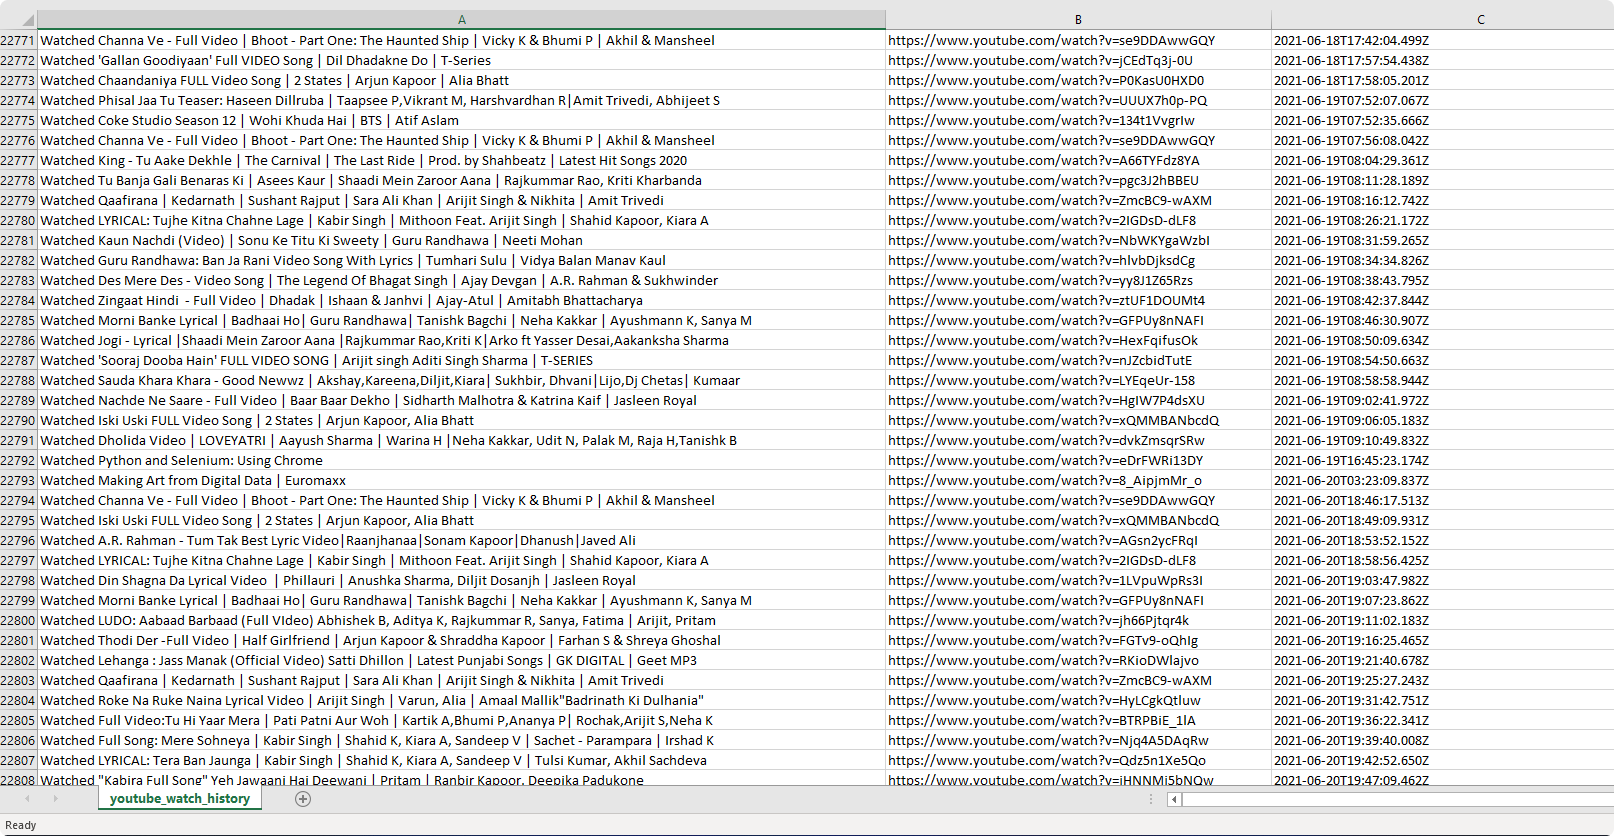Click timestamp 2021-06-20T19:42:52.650Z
The height and width of the screenshot is (836, 1614).
(x=1442, y=760)
